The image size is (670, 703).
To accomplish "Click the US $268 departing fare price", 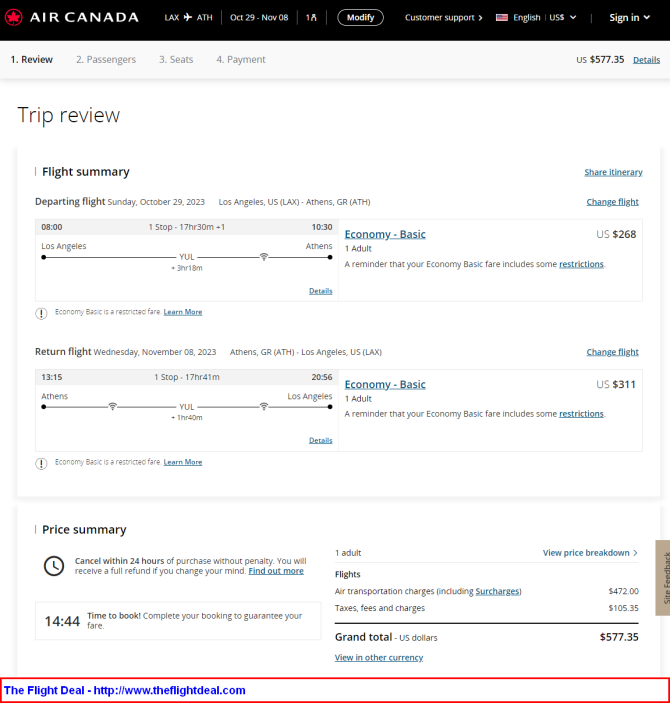I will 616,234.
